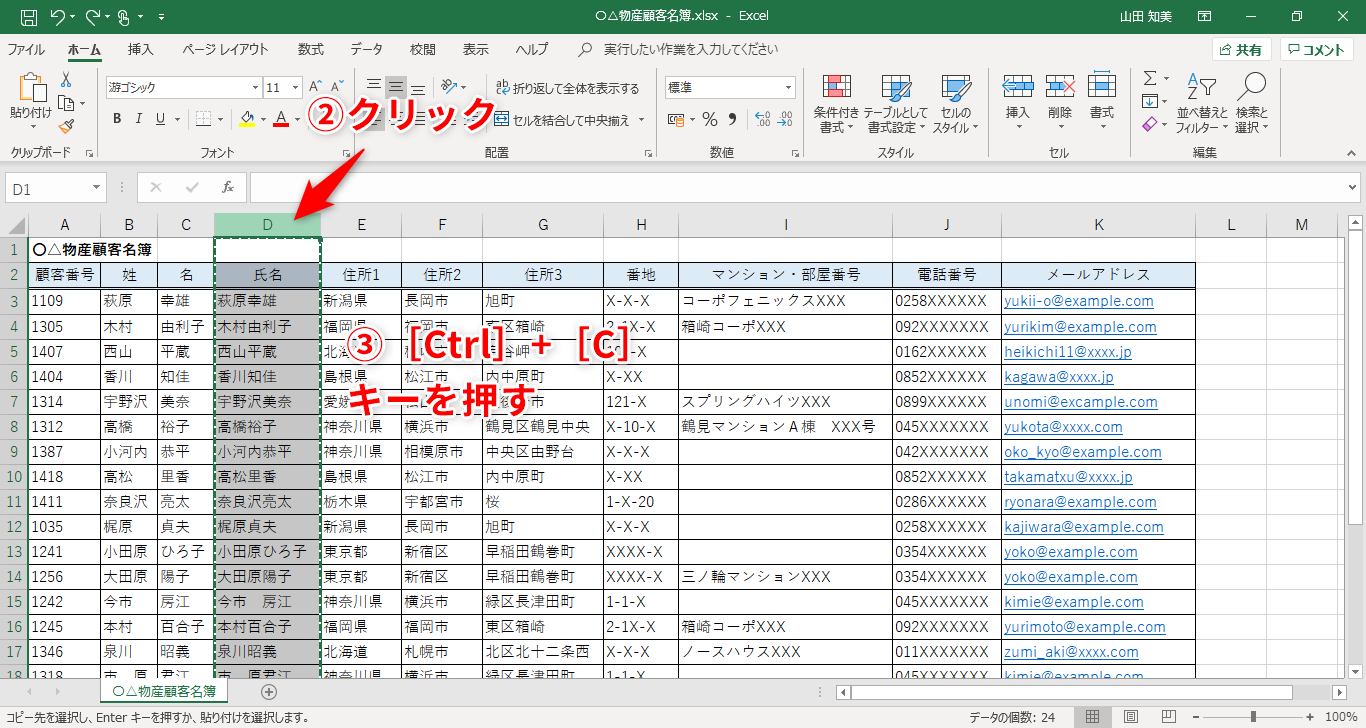Undo the last action
1366x728 pixels.
(56, 17)
